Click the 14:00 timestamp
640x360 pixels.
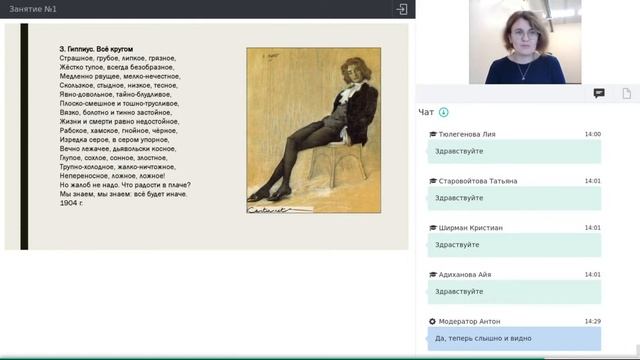593,134
